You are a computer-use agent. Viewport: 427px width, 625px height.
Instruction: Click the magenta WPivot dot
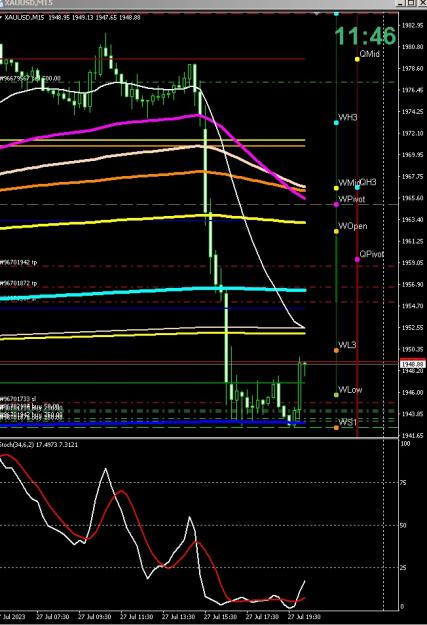coord(336,204)
